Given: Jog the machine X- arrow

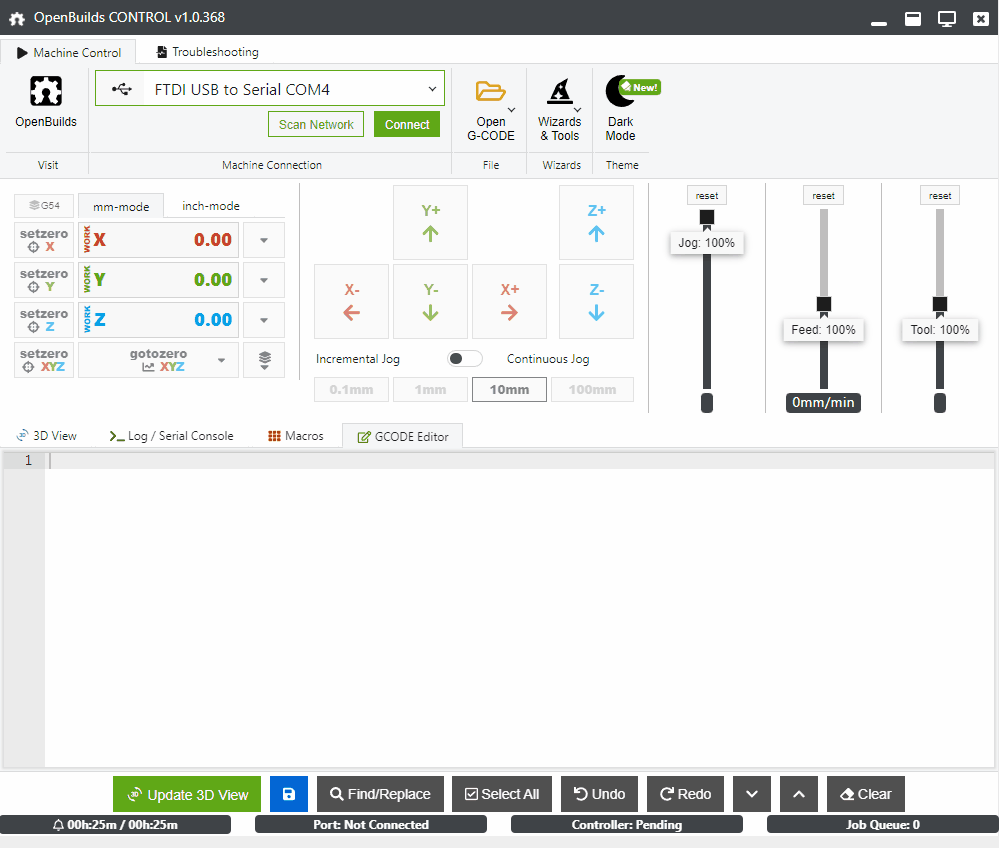Looking at the screenshot, I should click(351, 301).
